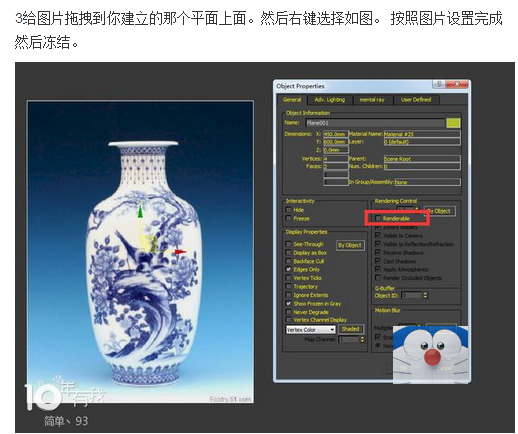Click the Map Channel spinner arrows

tap(362, 339)
